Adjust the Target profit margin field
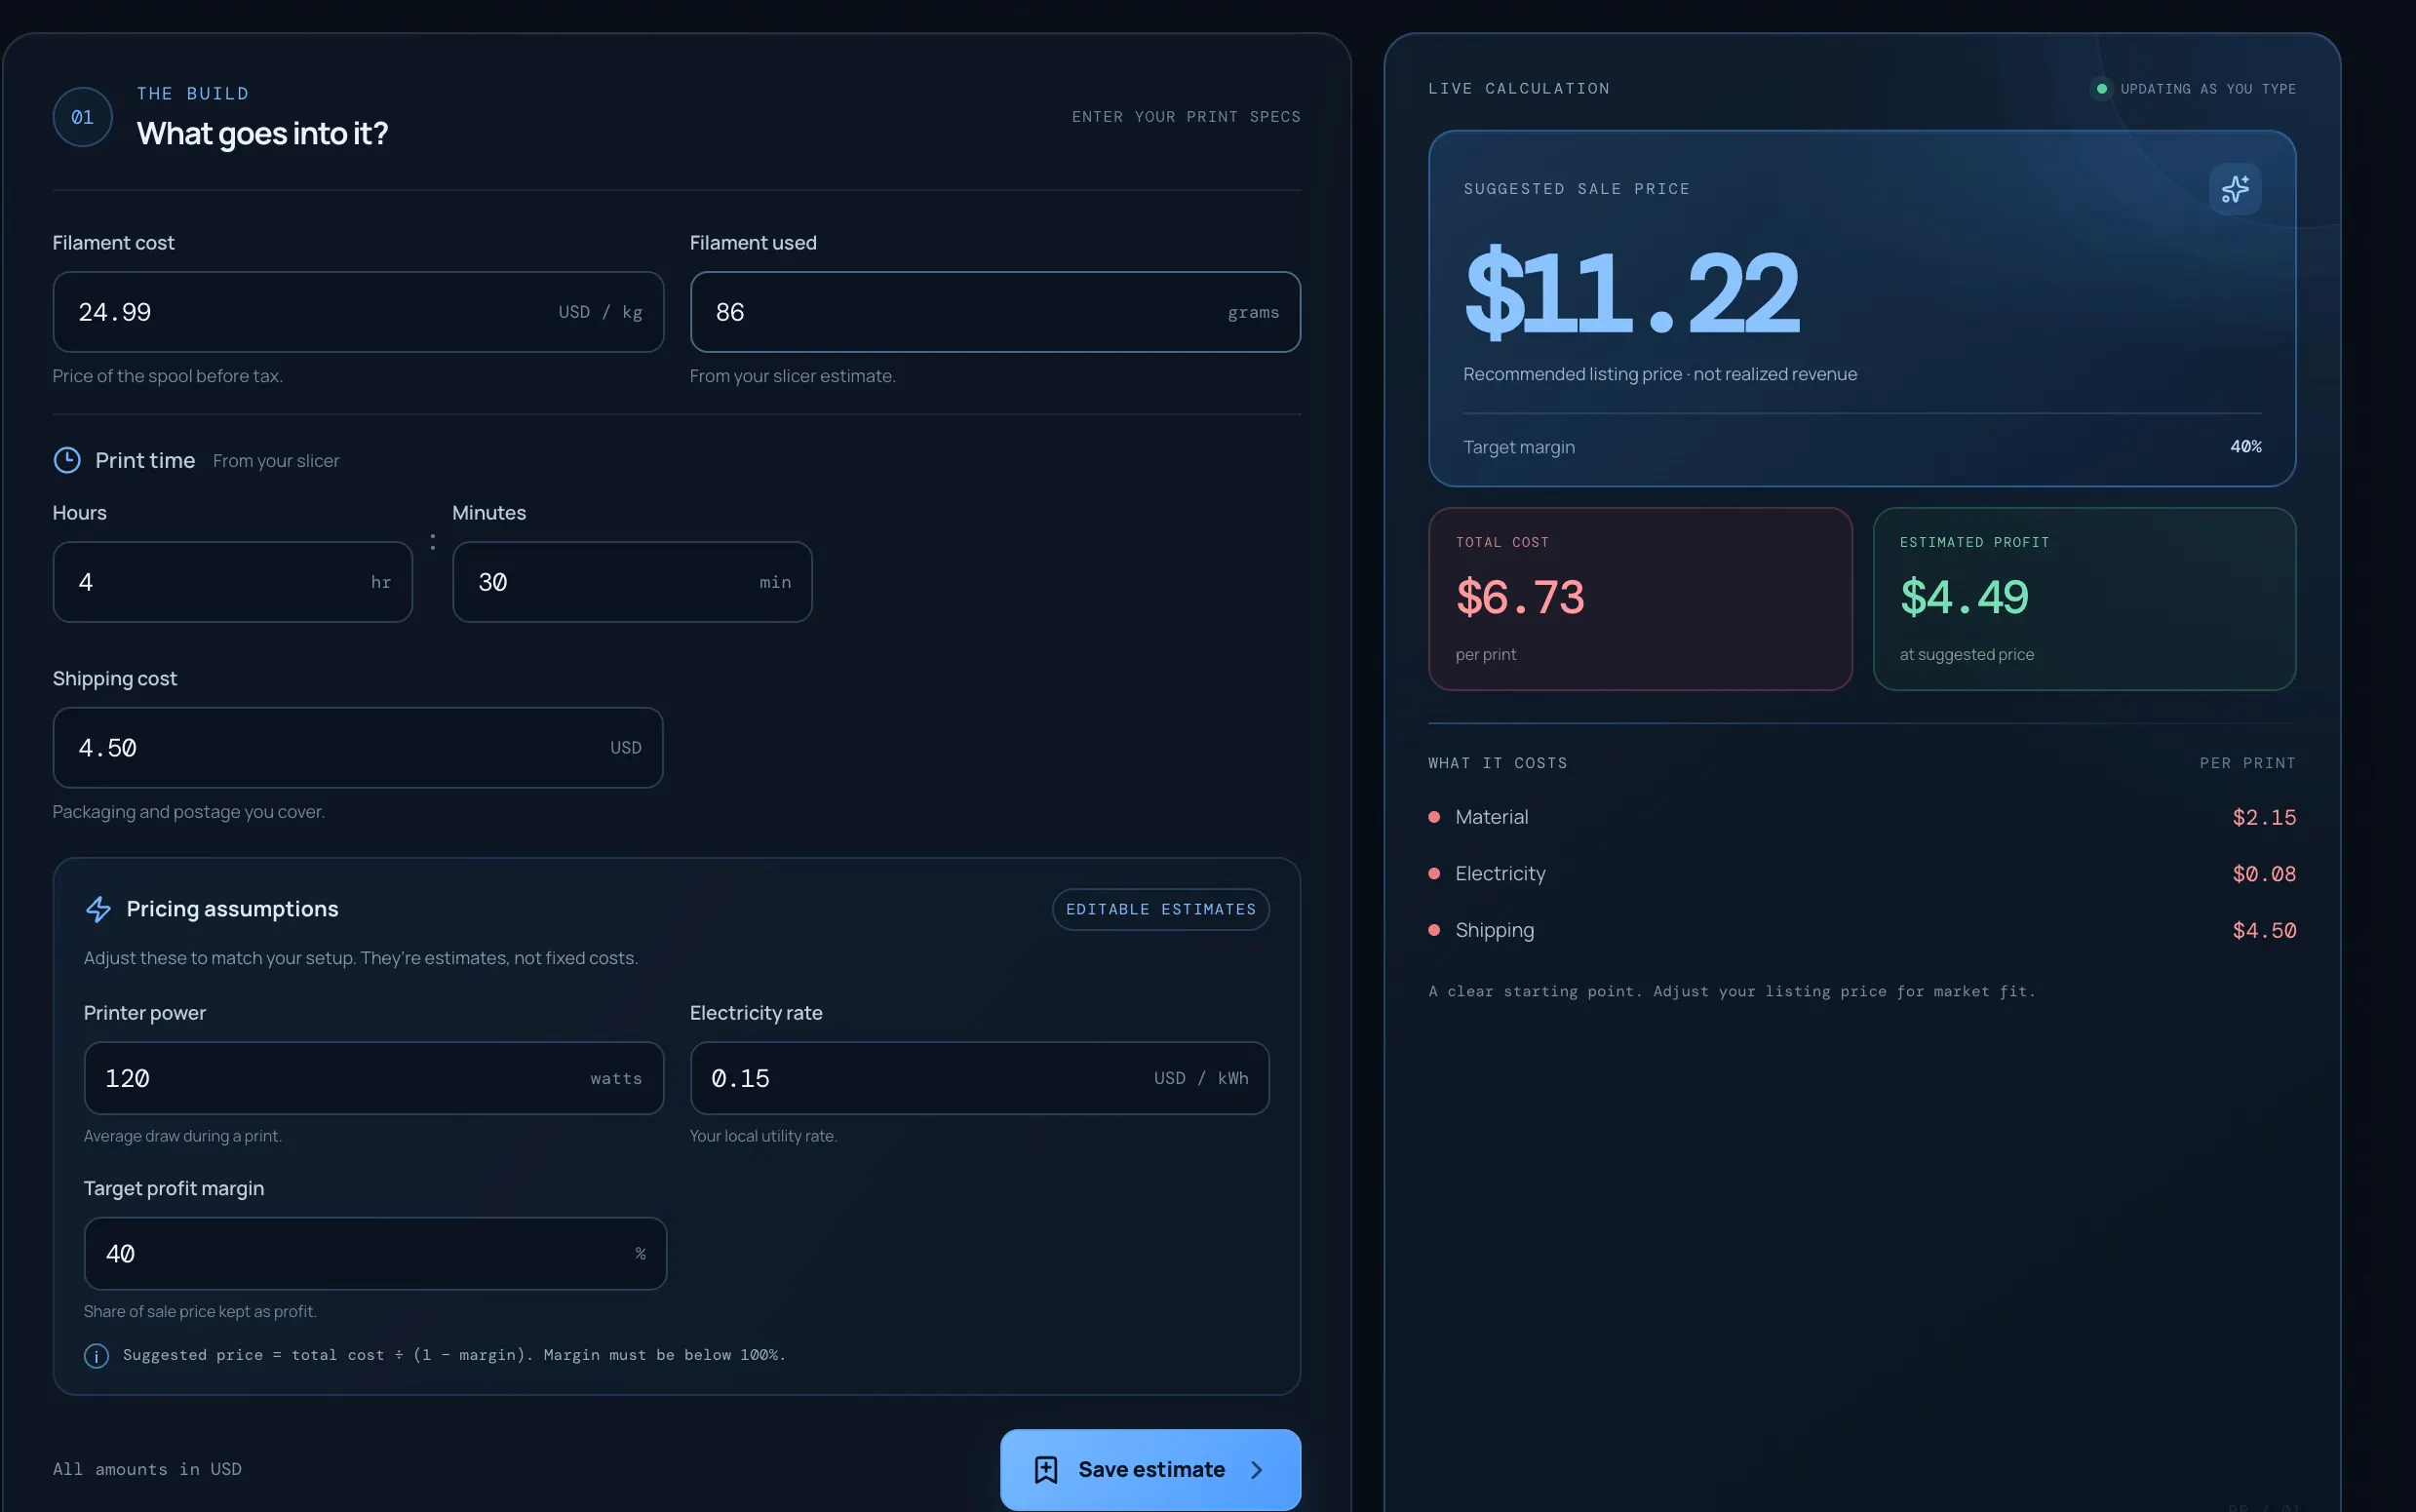The image size is (2416, 1512). [x=375, y=1253]
